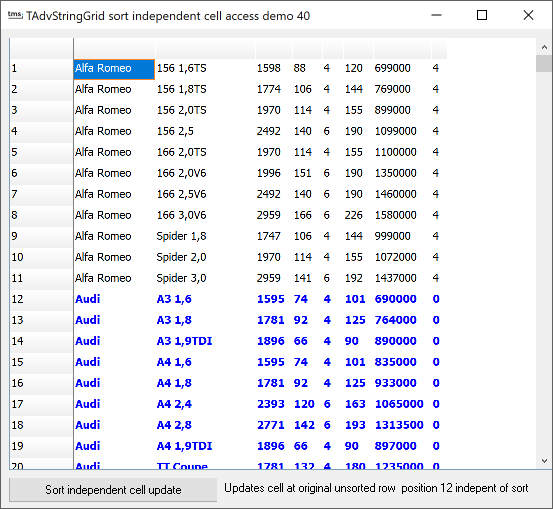Image resolution: width=553 pixels, height=509 pixels.
Task: Select the Audi cell in row 12
Action: coord(114,300)
